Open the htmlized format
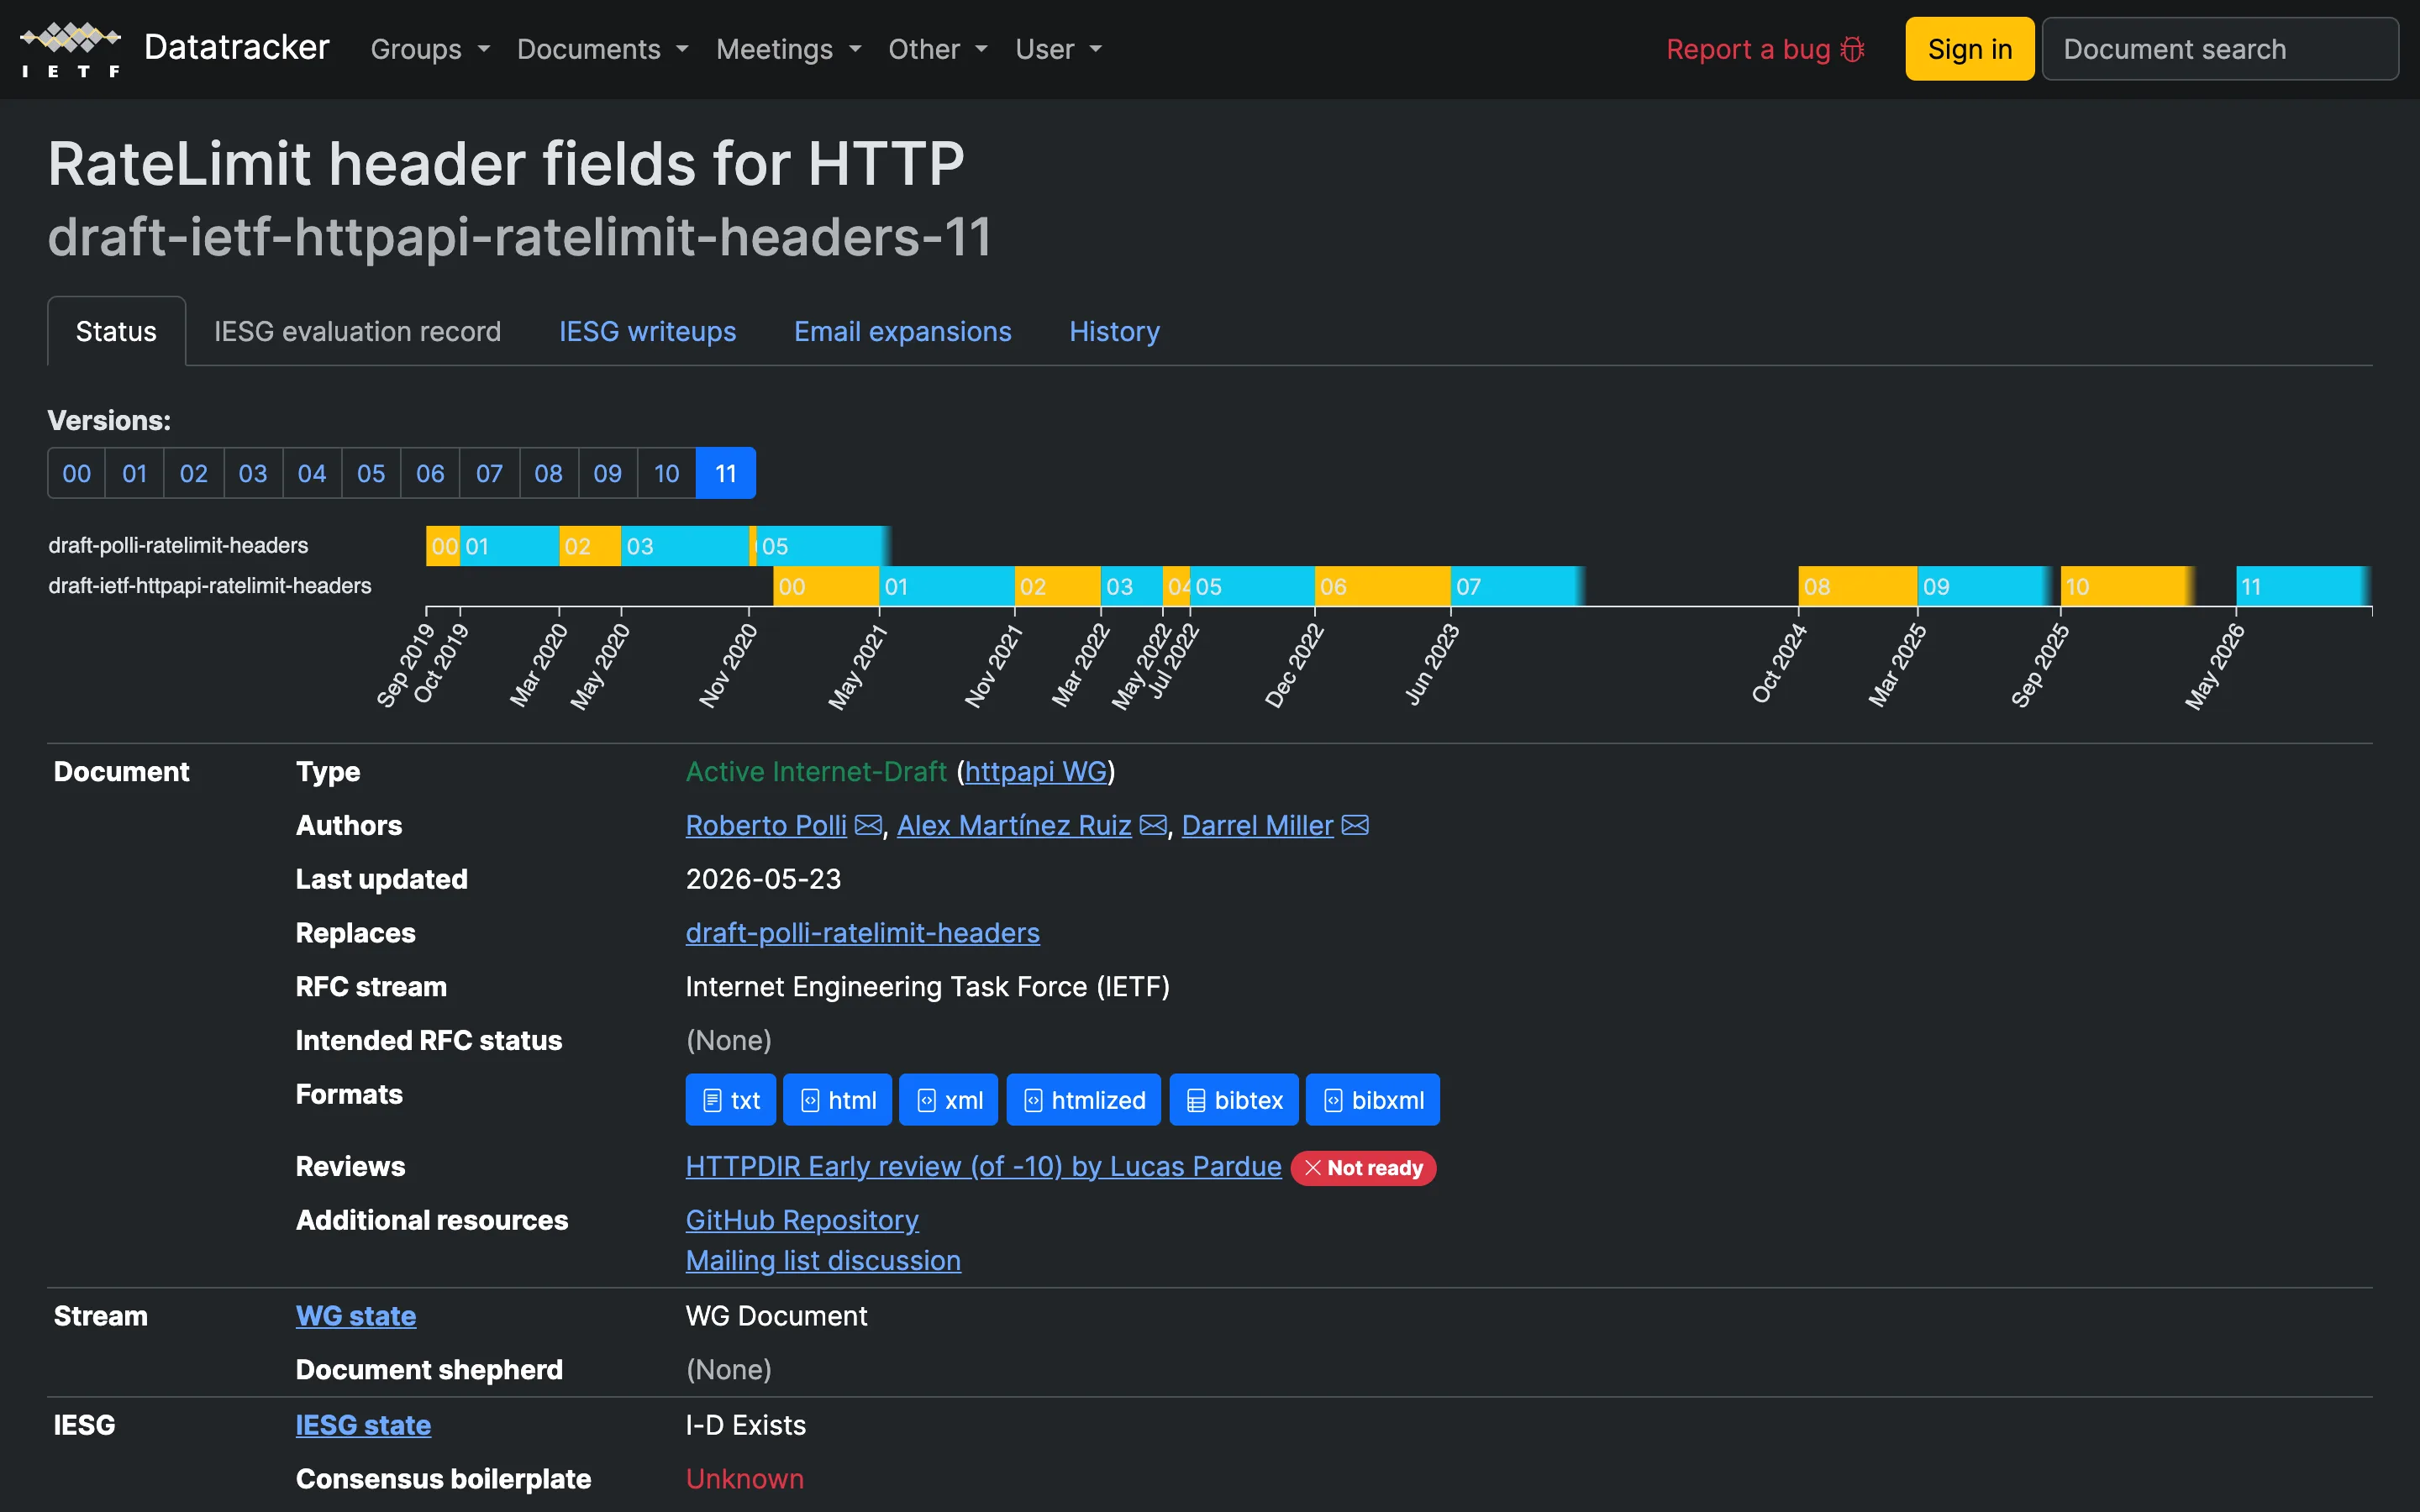The width and height of the screenshot is (2420, 1512). point(1084,1100)
